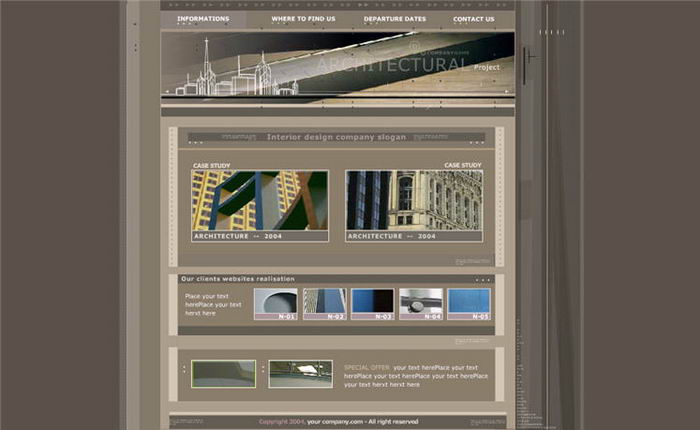Viewport: 700px width, 430px height.
Task: Click right ARCHITECTURE -- 2004 caption
Action: (x=391, y=237)
